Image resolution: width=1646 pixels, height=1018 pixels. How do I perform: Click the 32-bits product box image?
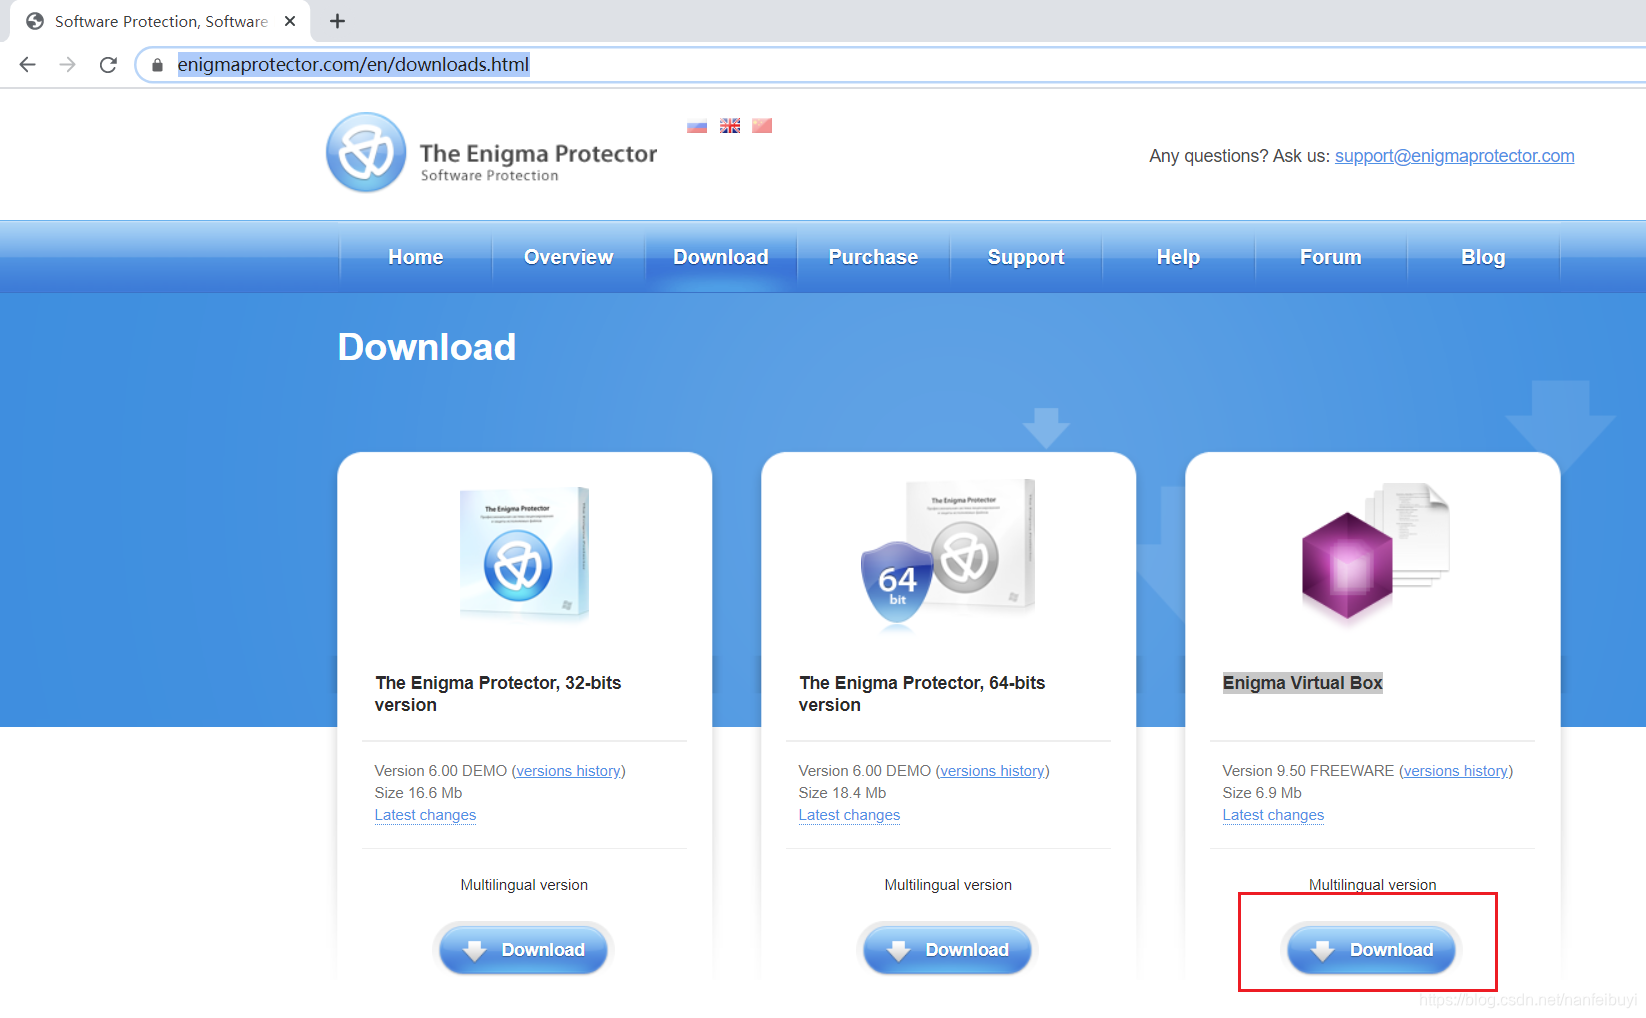[x=524, y=551]
